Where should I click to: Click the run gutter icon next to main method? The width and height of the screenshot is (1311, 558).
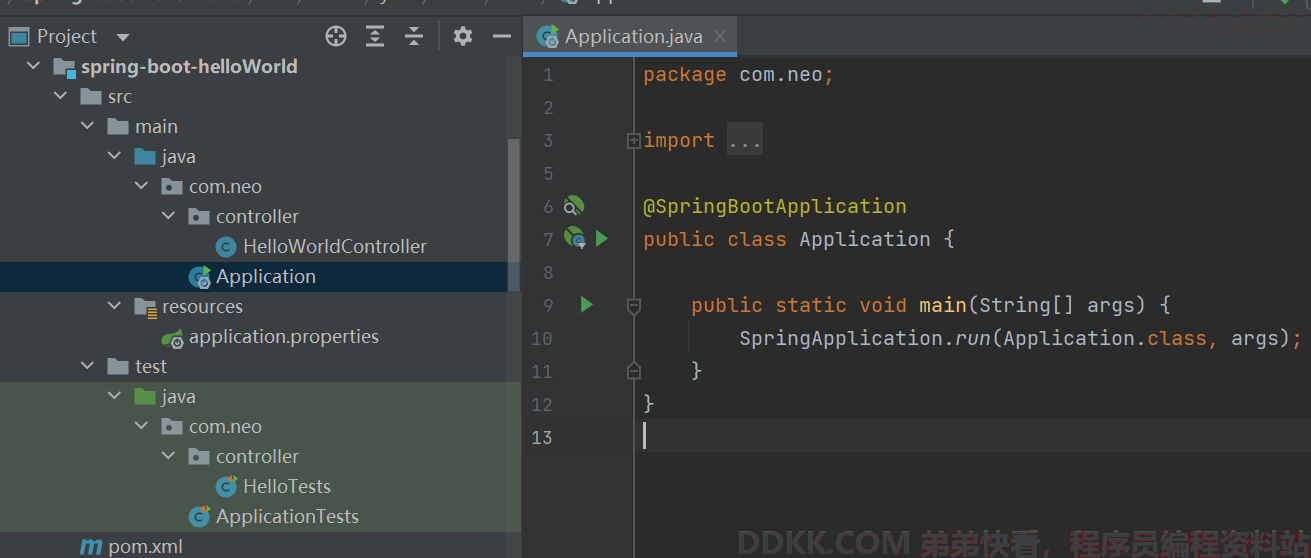587,304
